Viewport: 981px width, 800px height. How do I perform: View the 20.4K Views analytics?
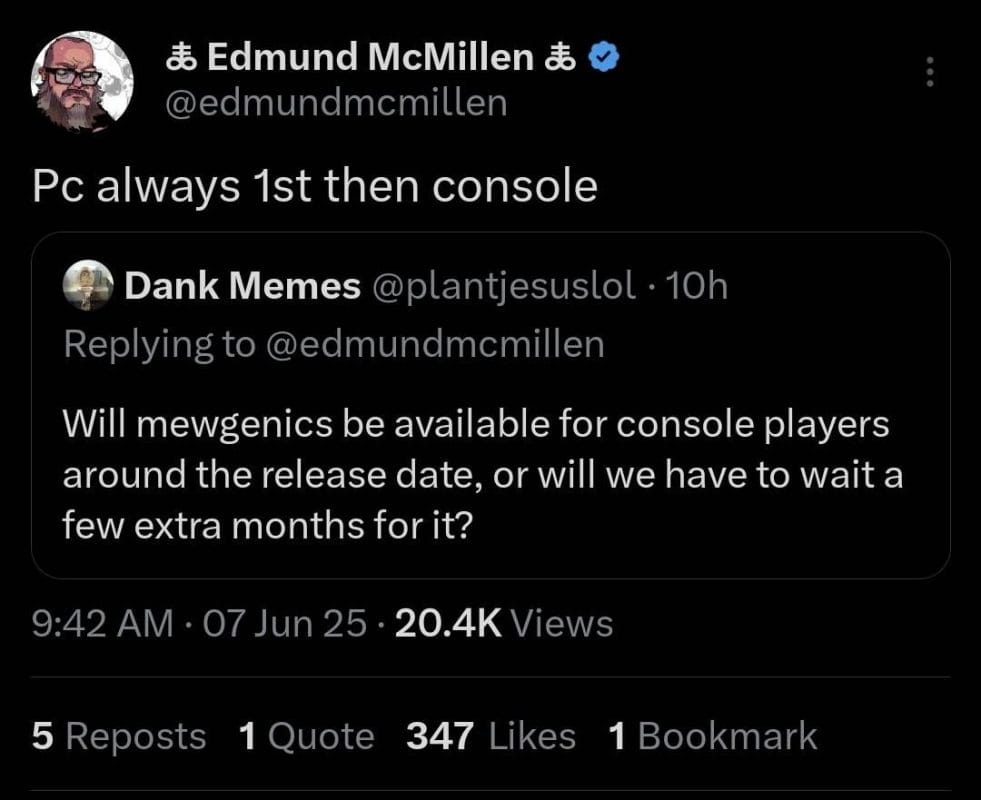(504, 624)
